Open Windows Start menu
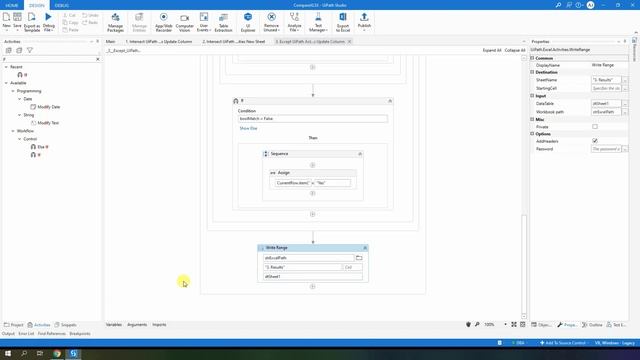The width and height of the screenshot is (640, 360). click(8, 353)
